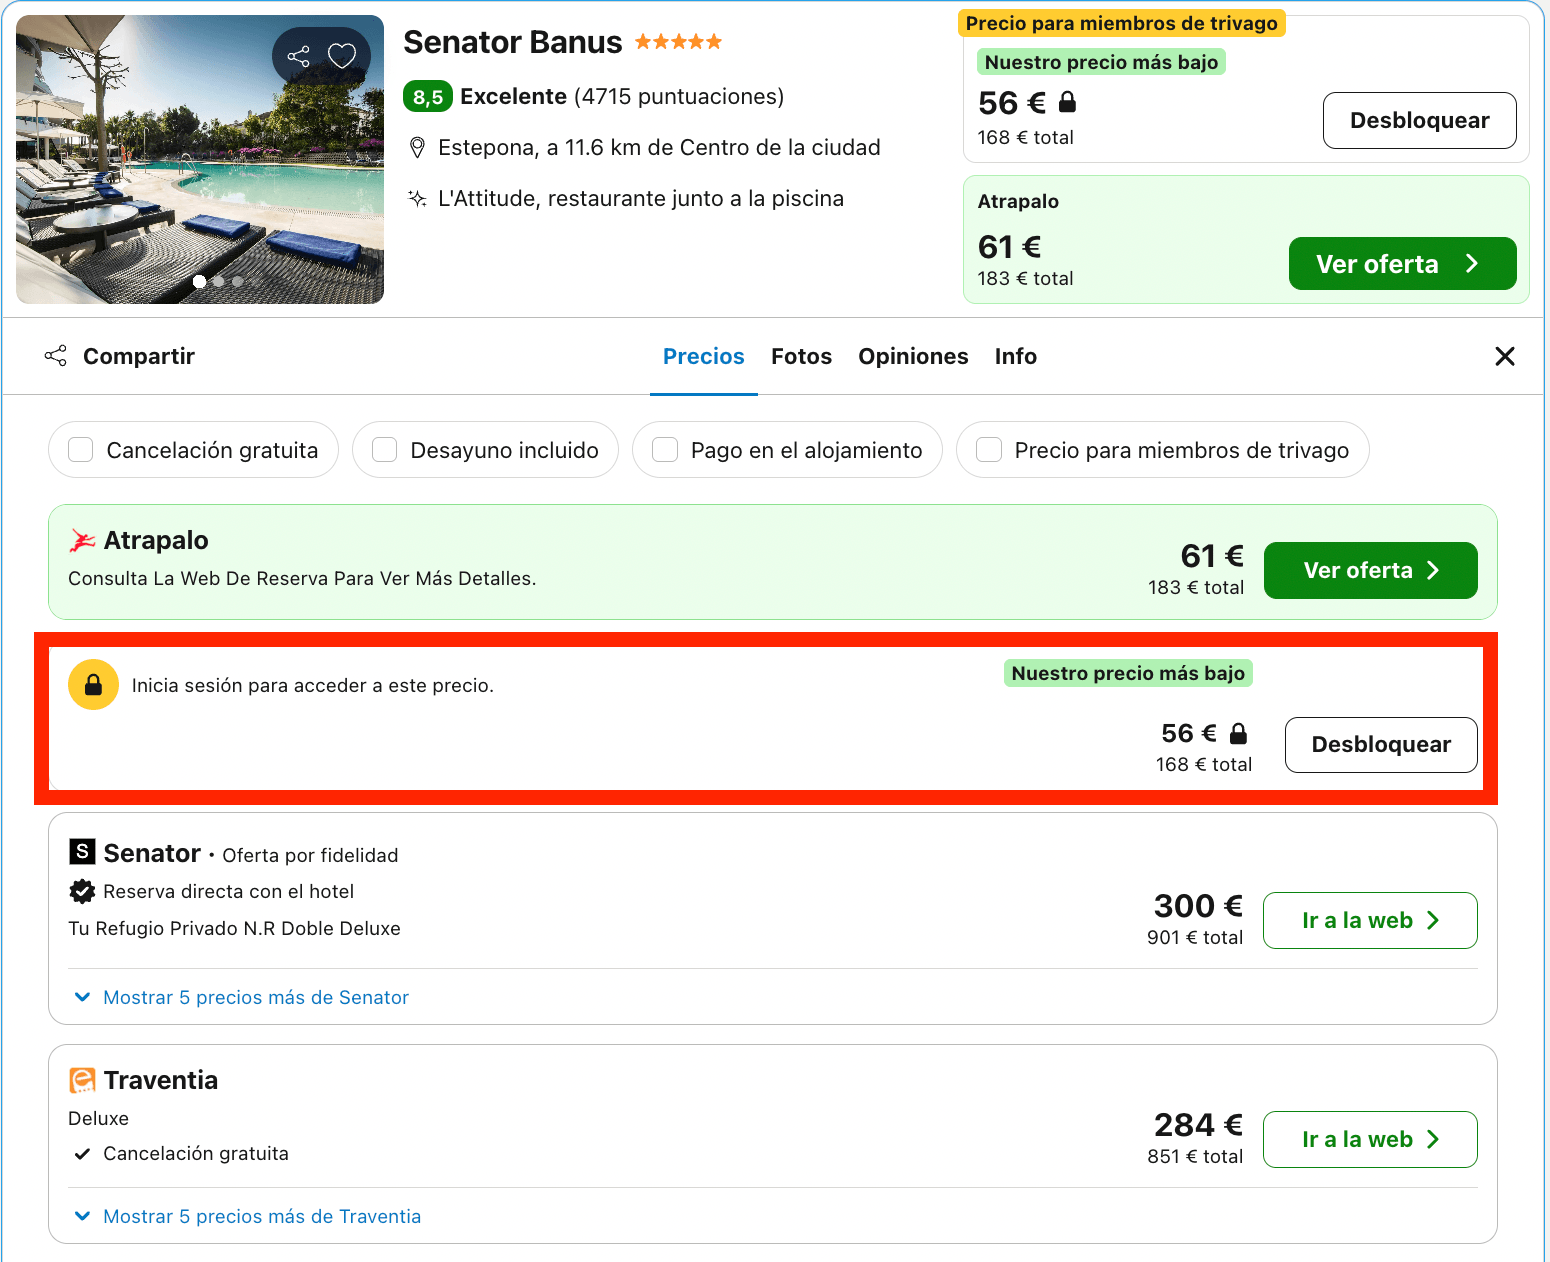Click the five-star rating icons
The width and height of the screenshot is (1550, 1262).
click(678, 42)
